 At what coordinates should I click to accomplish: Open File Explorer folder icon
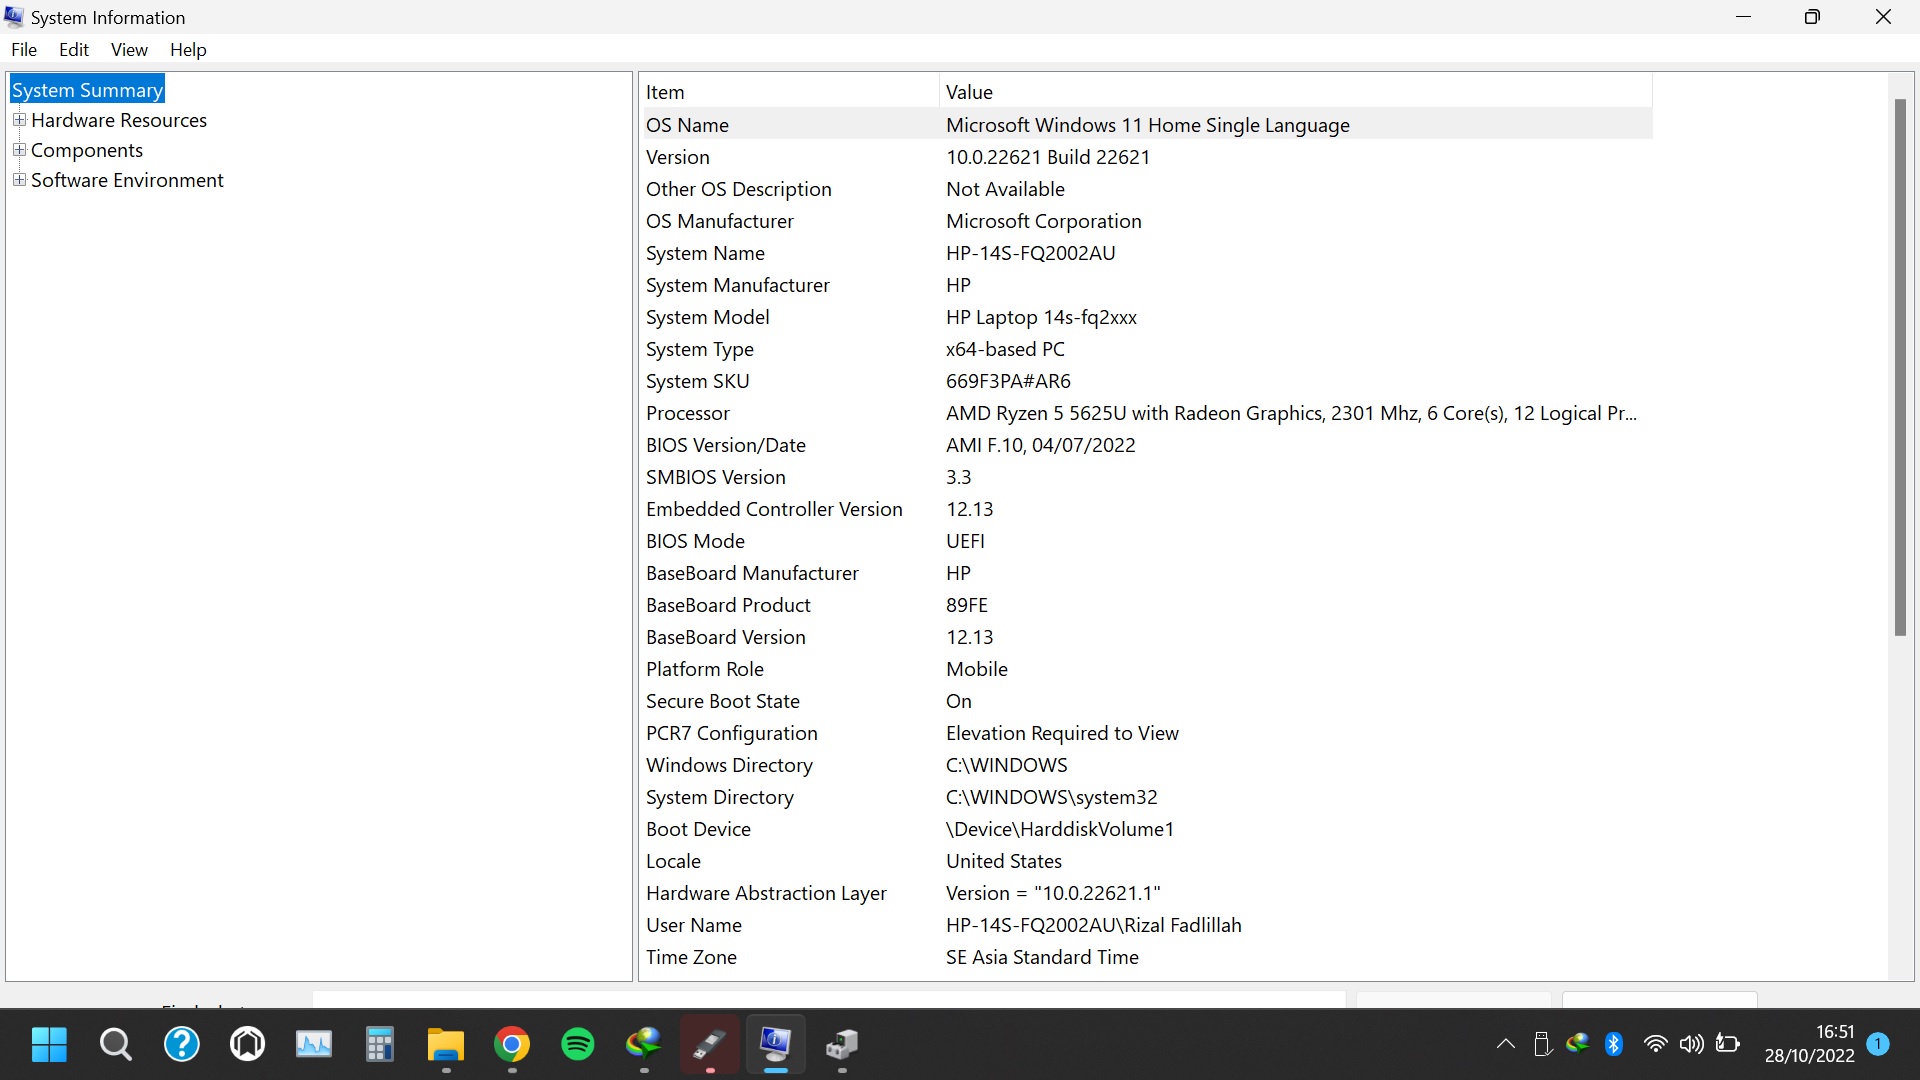[446, 1045]
